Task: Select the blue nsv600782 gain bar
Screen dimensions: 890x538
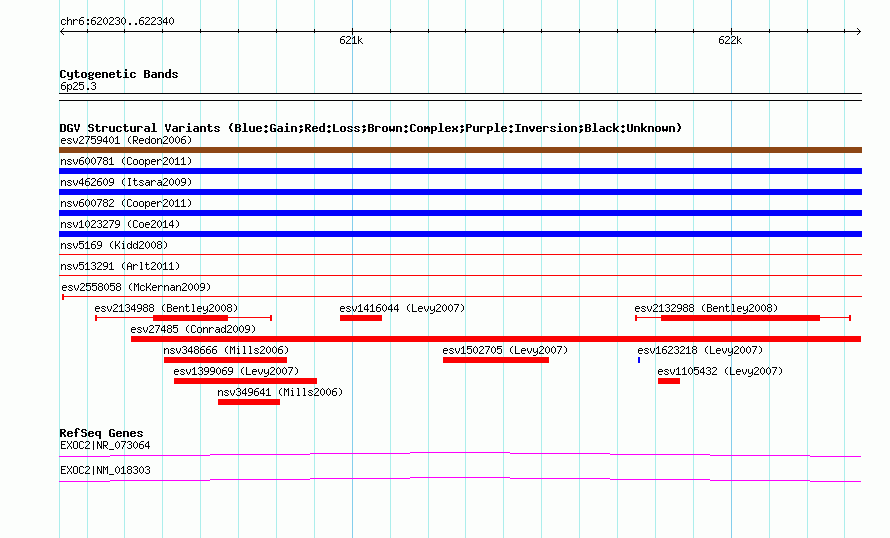Action: (x=460, y=213)
